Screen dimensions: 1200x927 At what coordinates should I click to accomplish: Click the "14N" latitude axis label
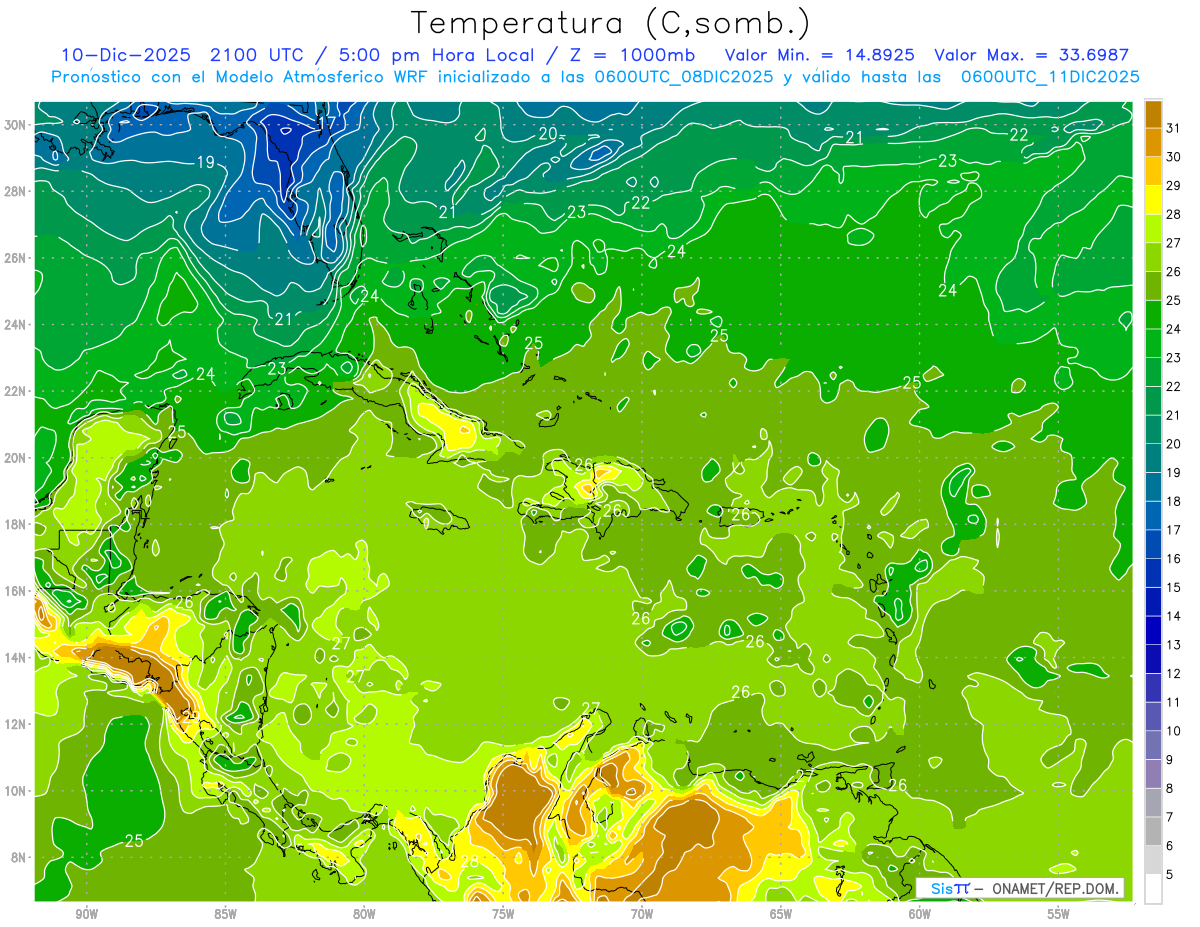pos(16,658)
